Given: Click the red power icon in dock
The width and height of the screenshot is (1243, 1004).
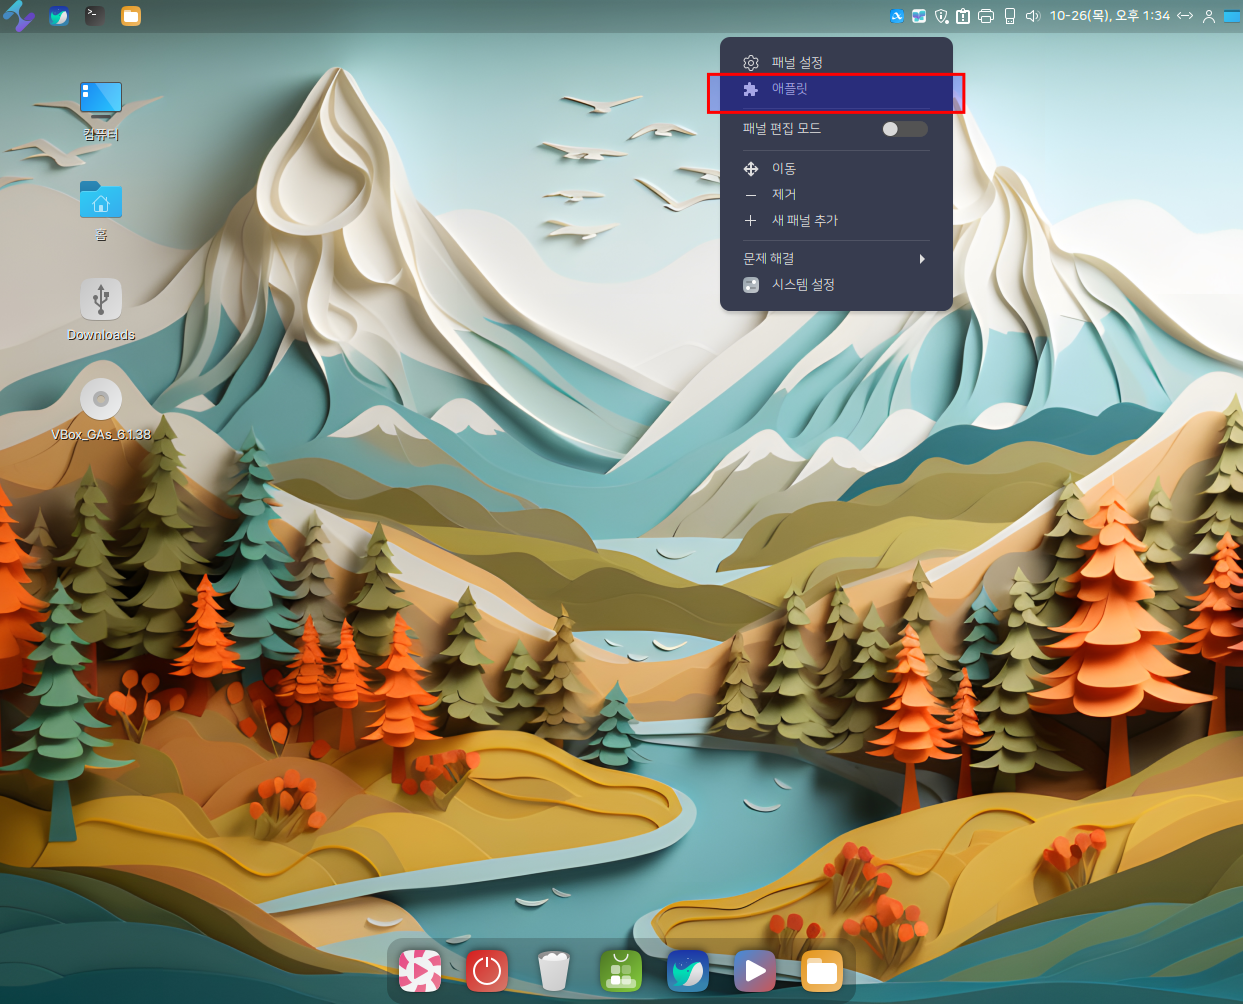Looking at the screenshot, I should click(487, 970).
